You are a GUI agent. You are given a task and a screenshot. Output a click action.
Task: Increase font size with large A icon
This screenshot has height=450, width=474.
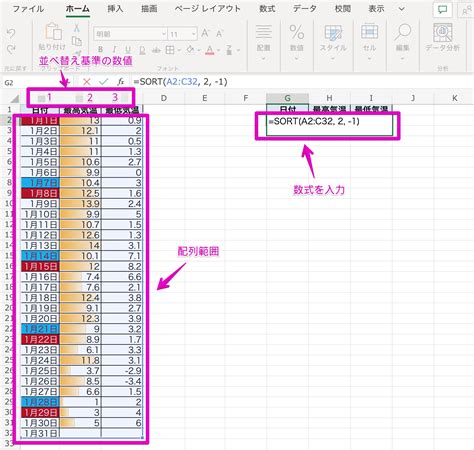[x=205, y=33]
